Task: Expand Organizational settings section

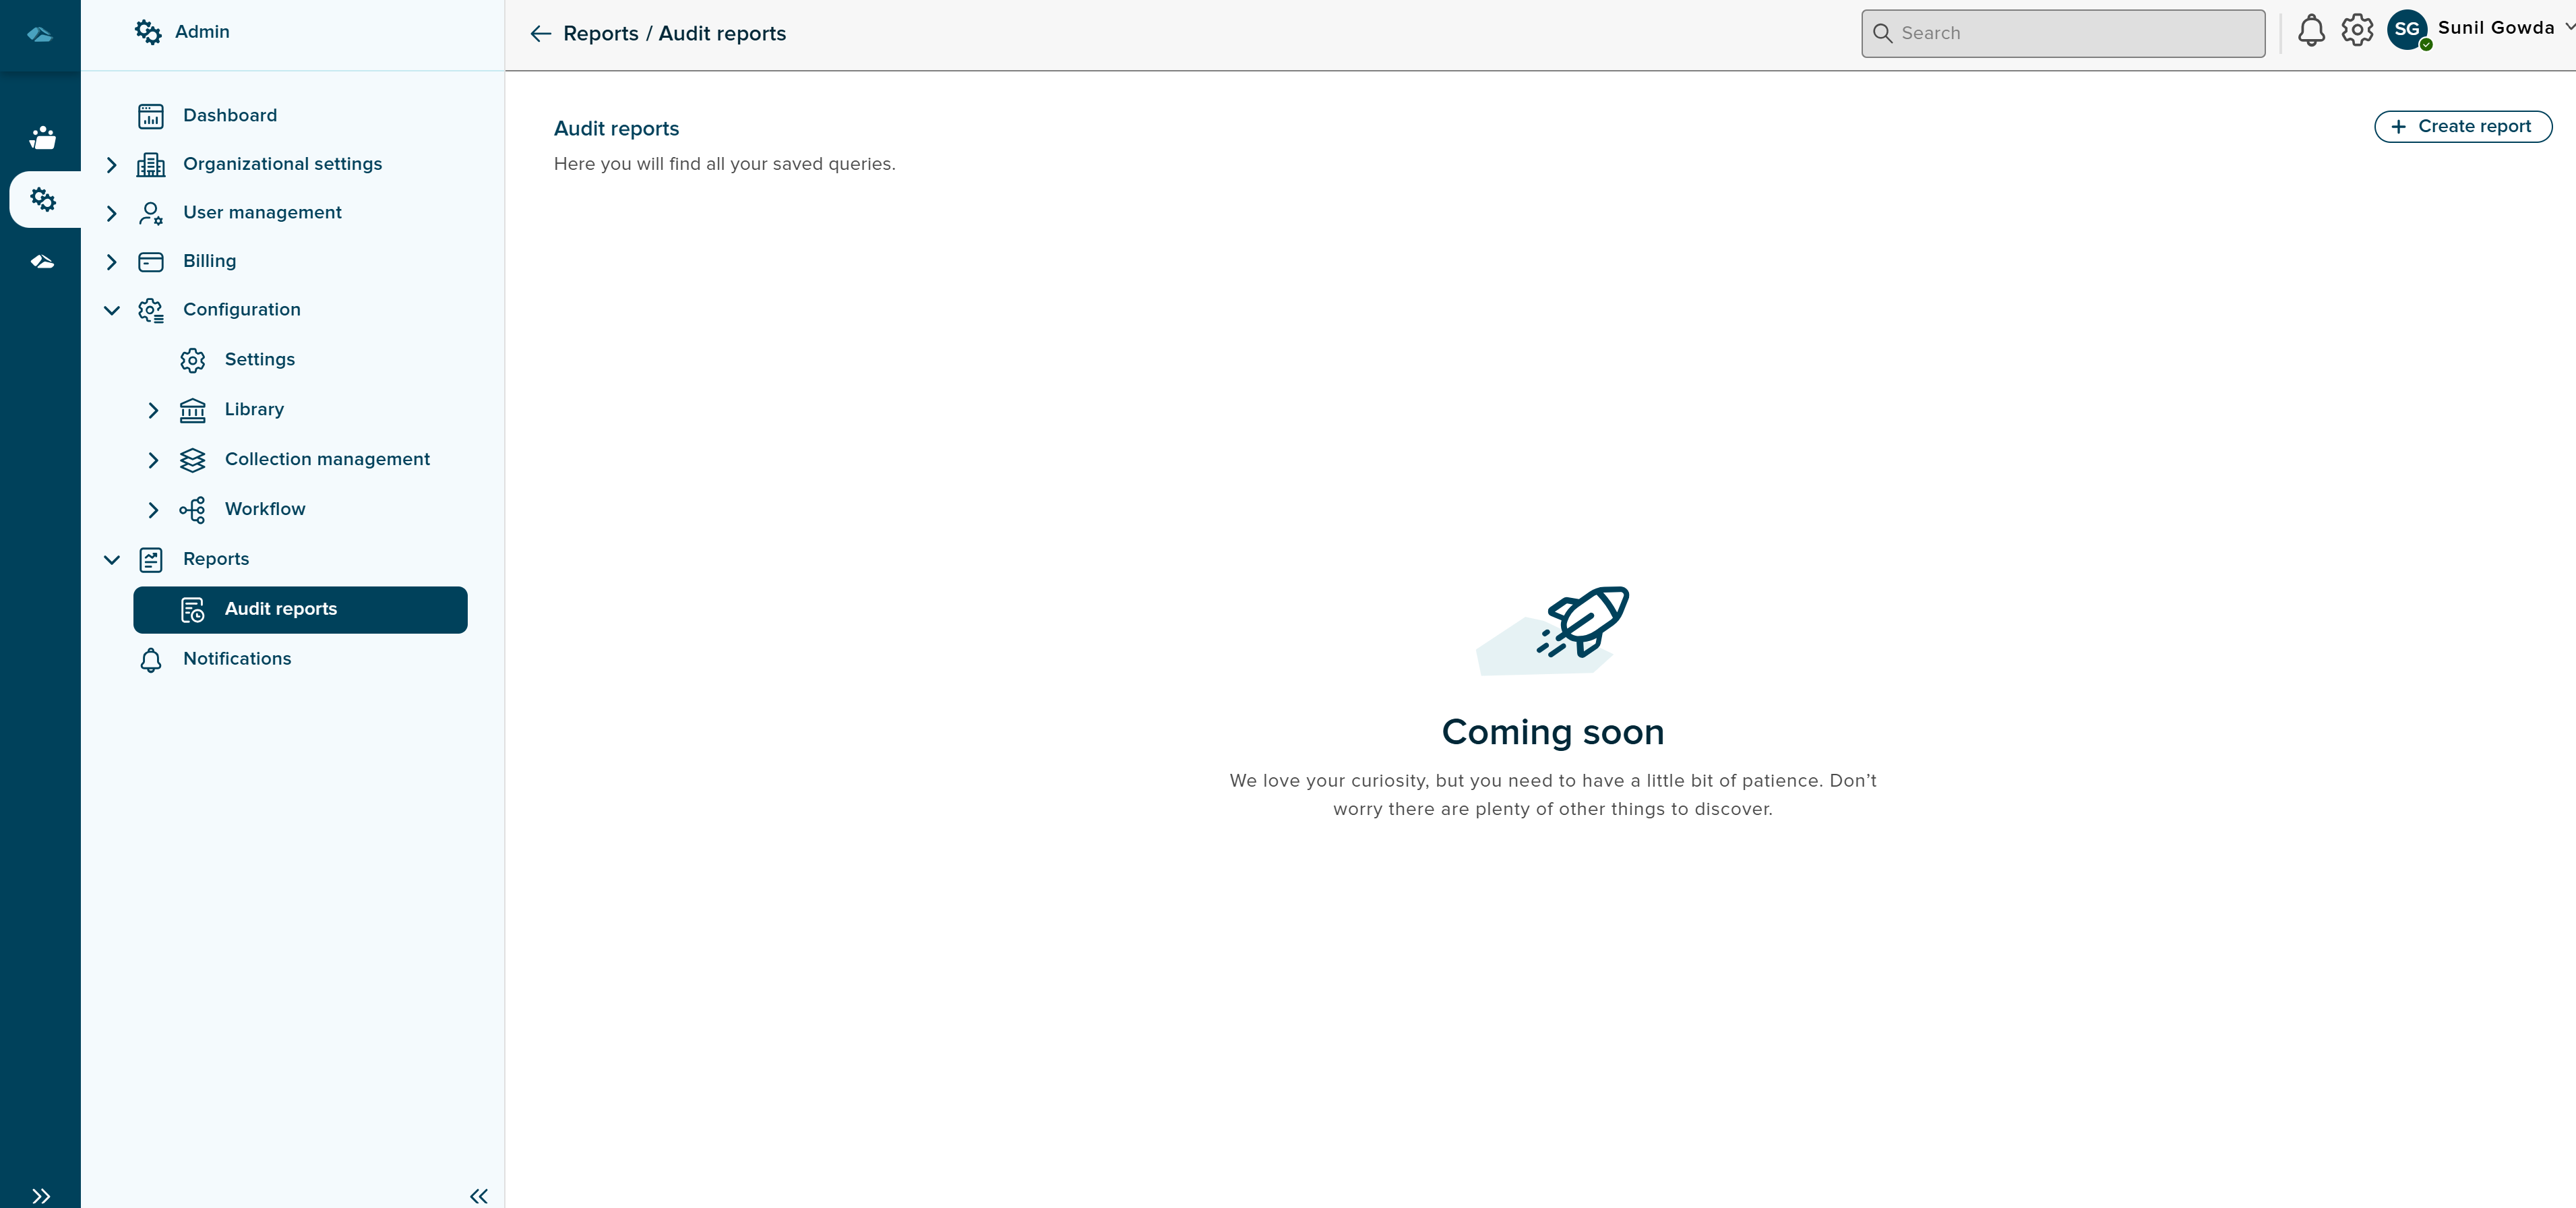Action: tap(112, 165)
